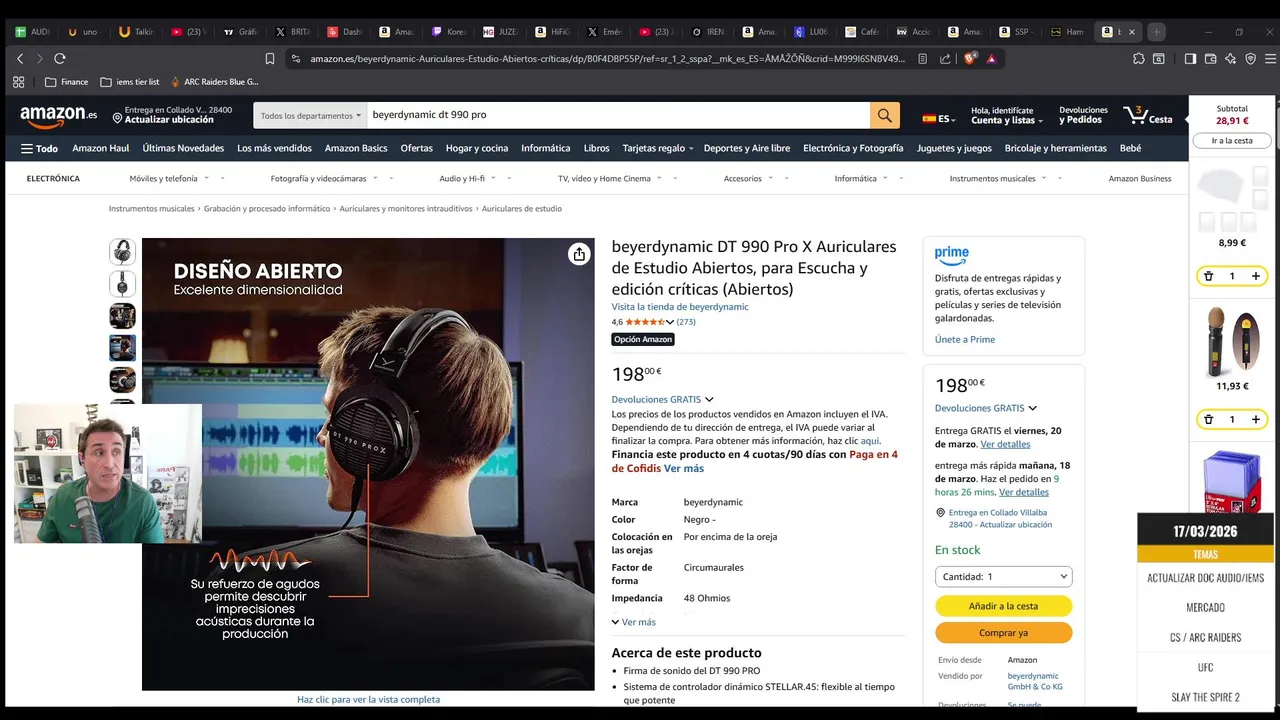Expand Todos los departamentos dropdown
This screenshot has height=720, width=1280.
311,115
